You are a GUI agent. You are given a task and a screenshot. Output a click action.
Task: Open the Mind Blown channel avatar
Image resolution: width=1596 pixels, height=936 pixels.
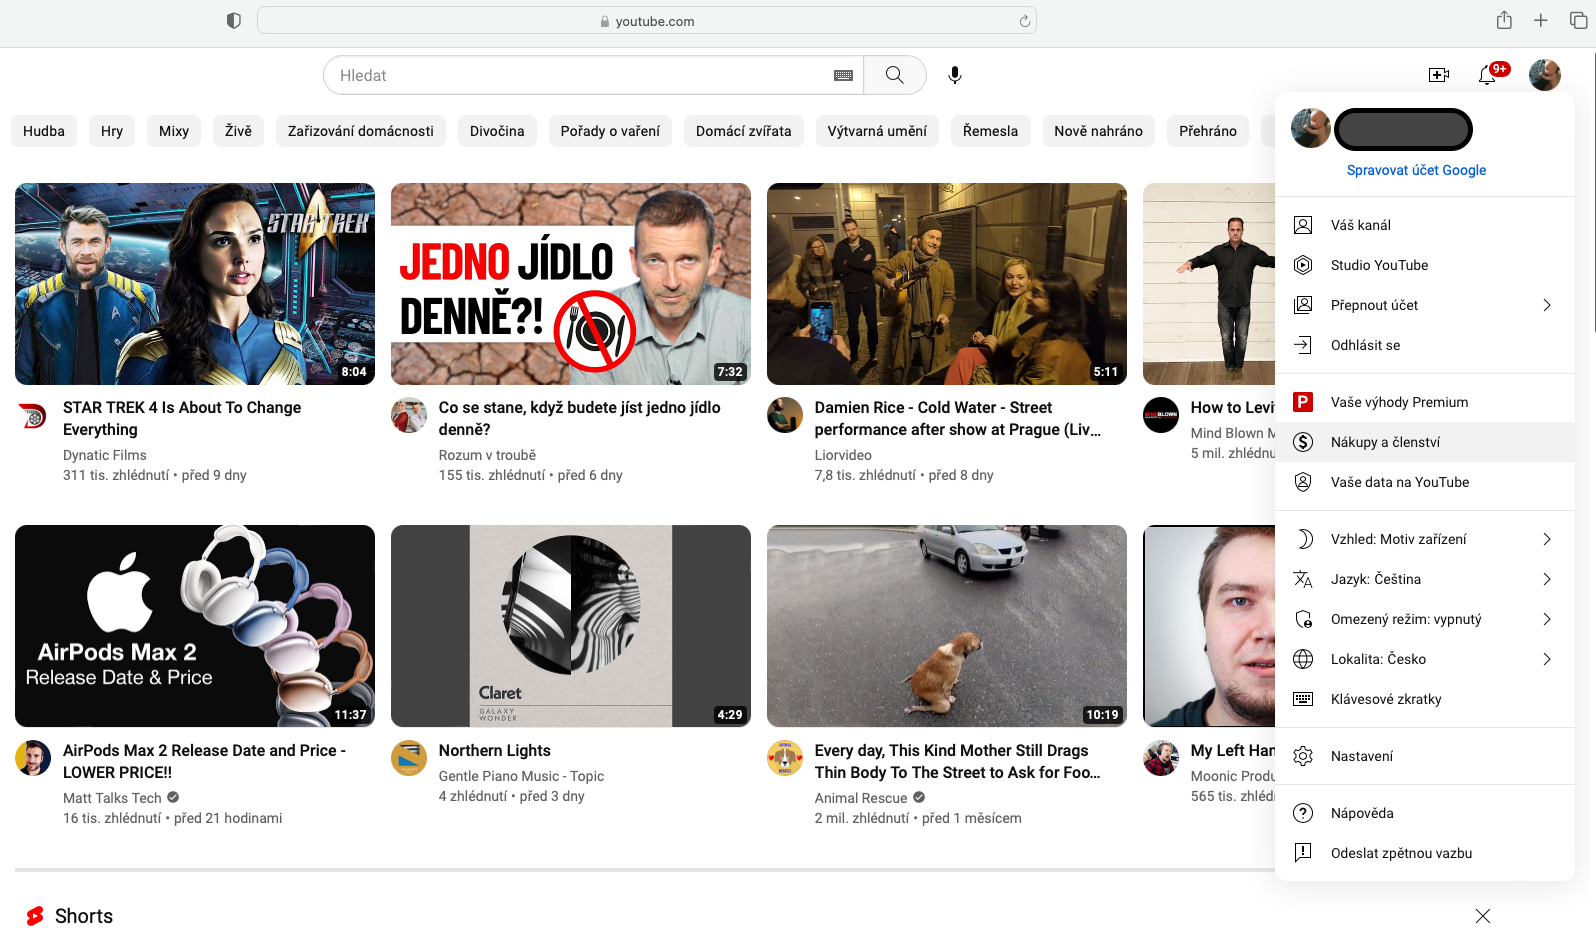(1161, 415)
